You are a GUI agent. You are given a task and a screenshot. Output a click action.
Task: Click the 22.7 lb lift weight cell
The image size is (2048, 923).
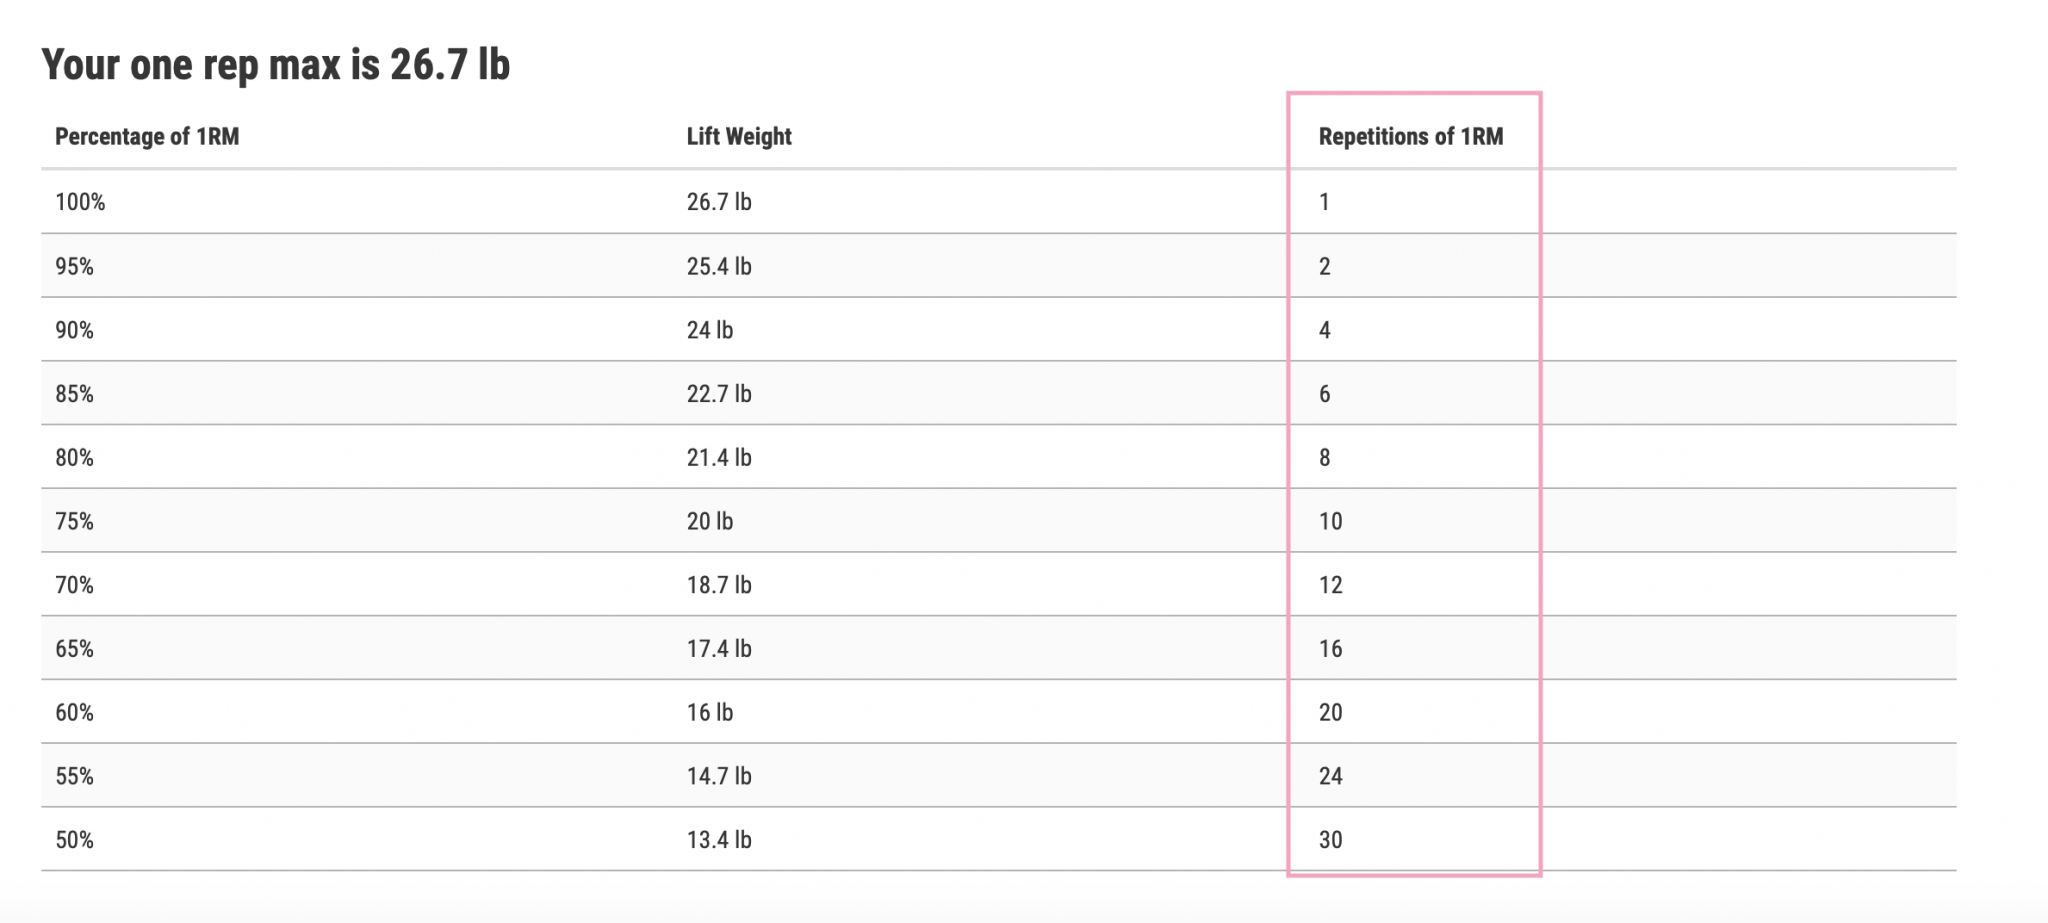coord(719,394)
